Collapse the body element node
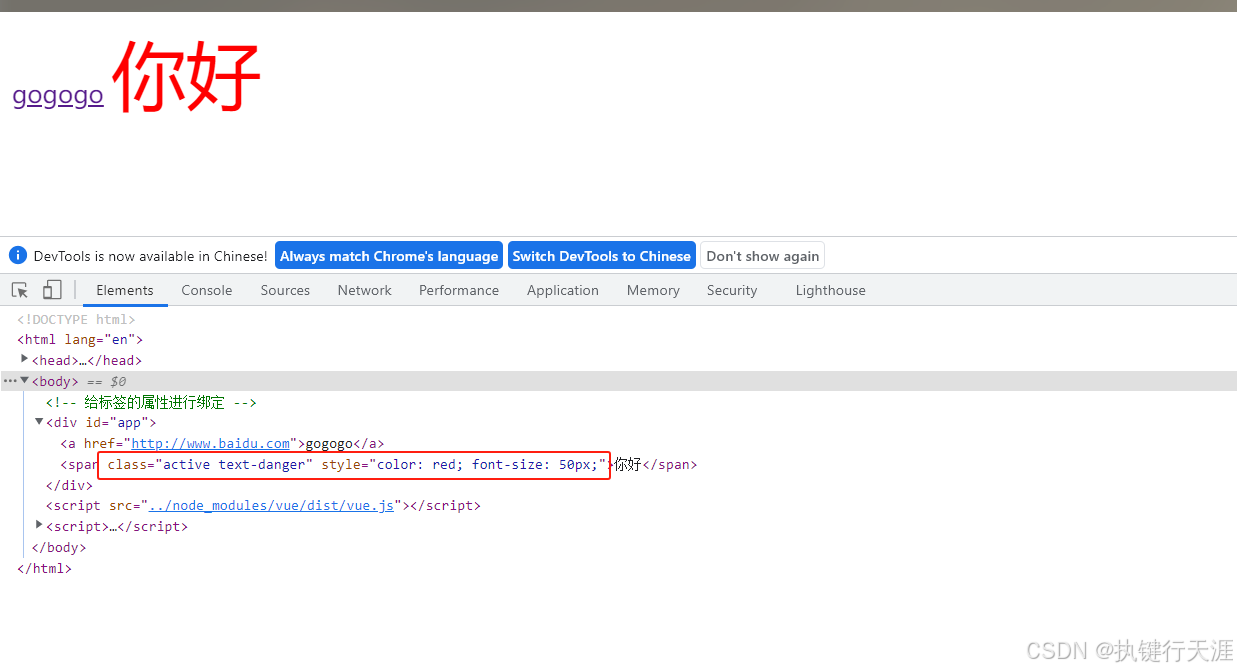 pos(24,380)
